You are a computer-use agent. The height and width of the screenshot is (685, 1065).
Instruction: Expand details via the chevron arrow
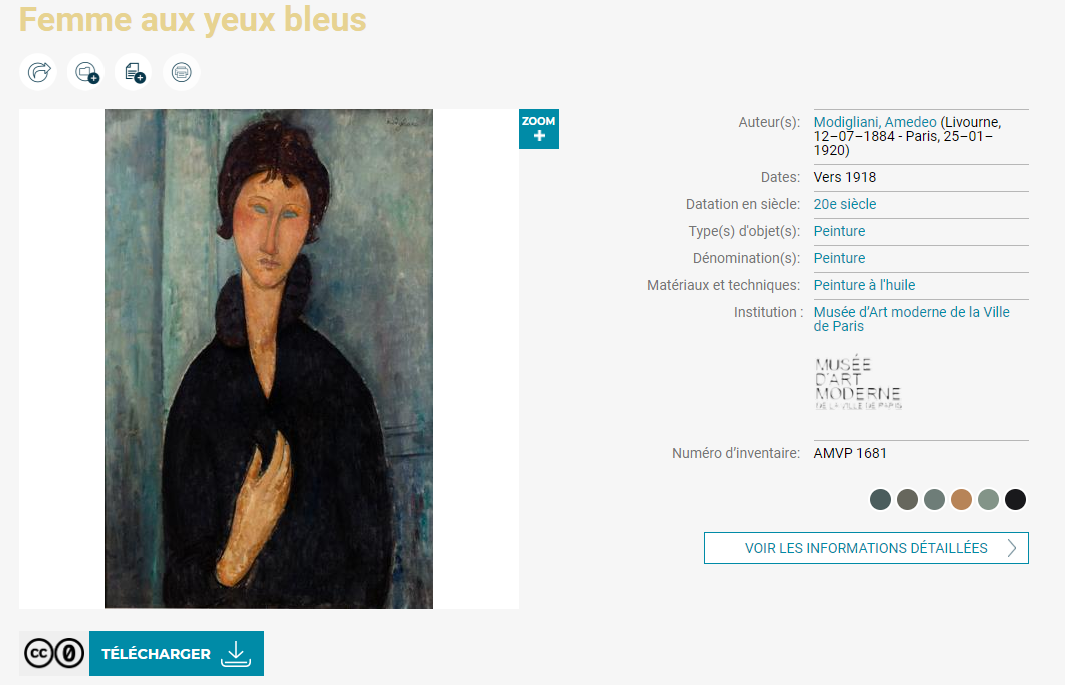click(1012, 547)
